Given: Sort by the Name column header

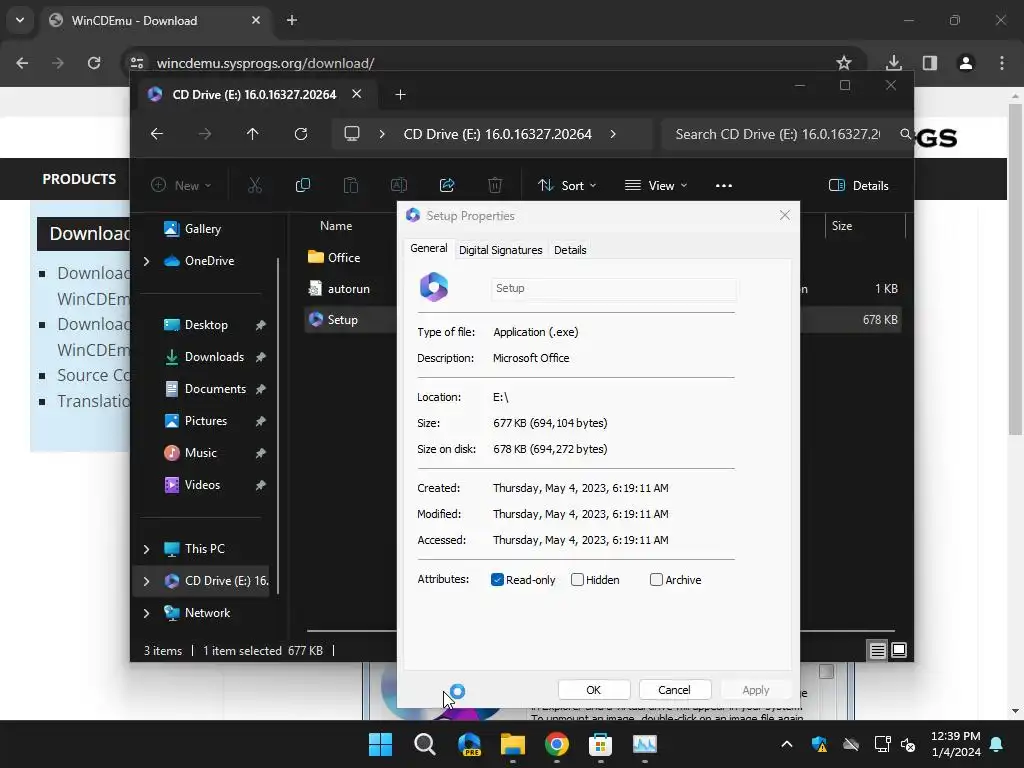Looking at the screenshot, I should click(x=336, y=226).
